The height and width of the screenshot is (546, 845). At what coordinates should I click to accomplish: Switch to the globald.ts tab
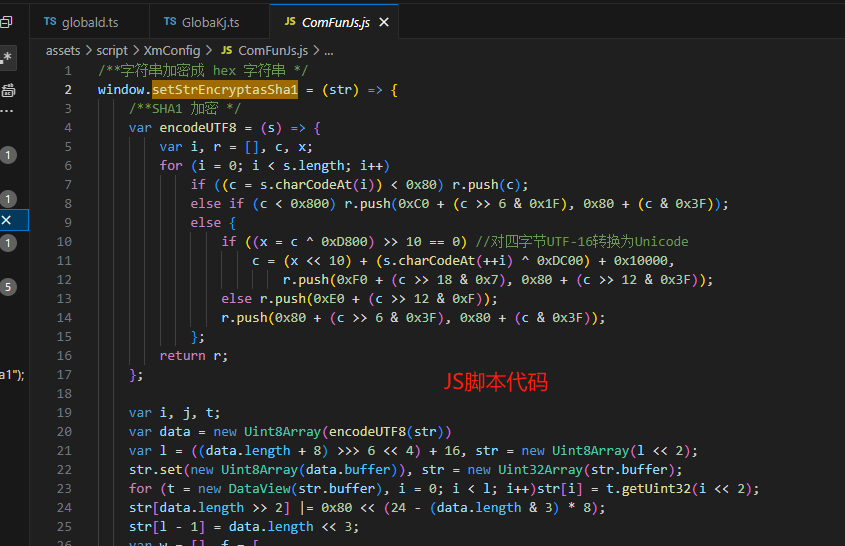tap(90, 22)
